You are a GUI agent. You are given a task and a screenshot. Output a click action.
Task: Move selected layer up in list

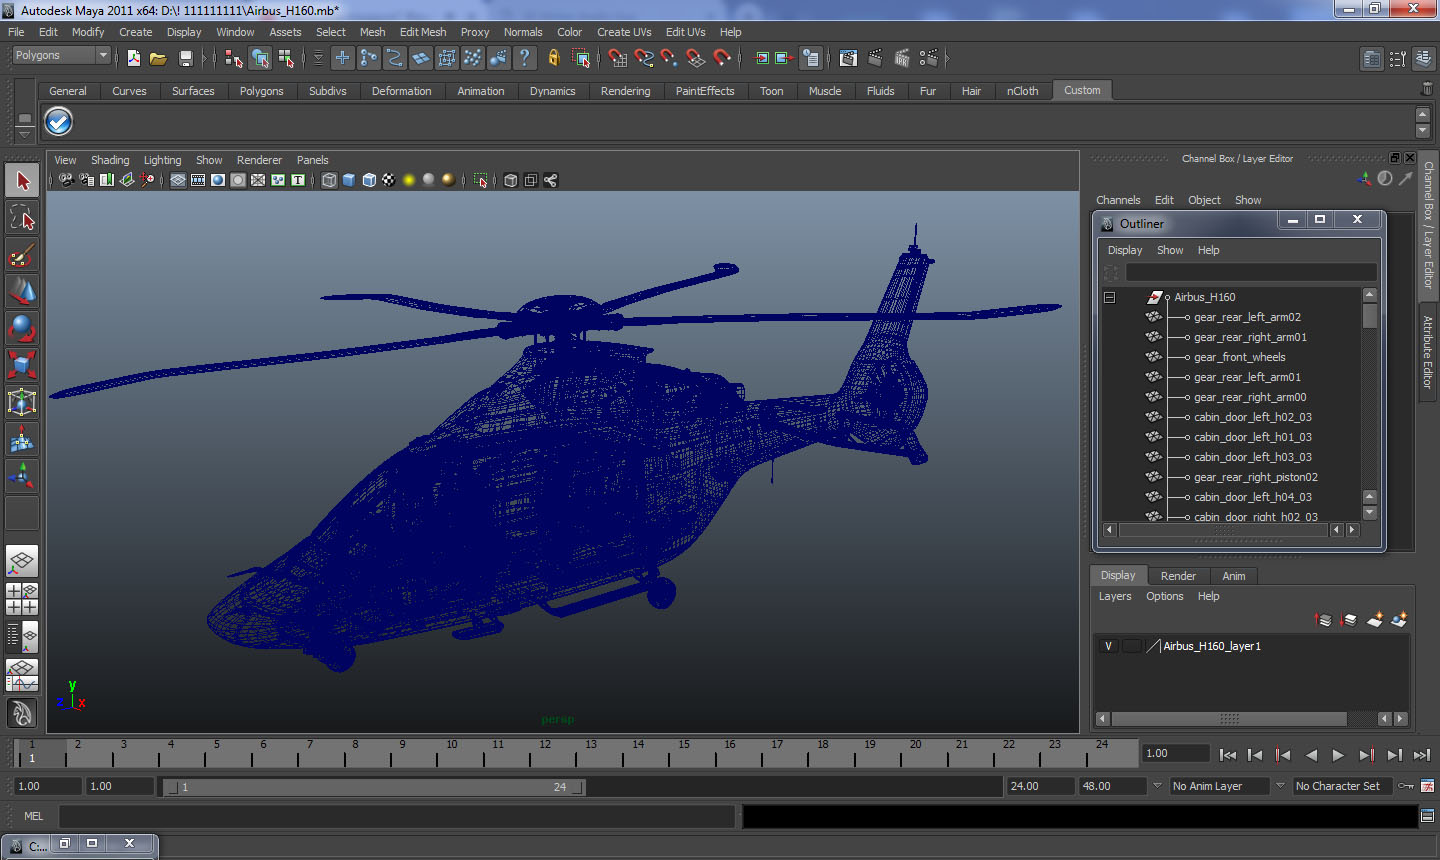click(x=1323, y=620)
